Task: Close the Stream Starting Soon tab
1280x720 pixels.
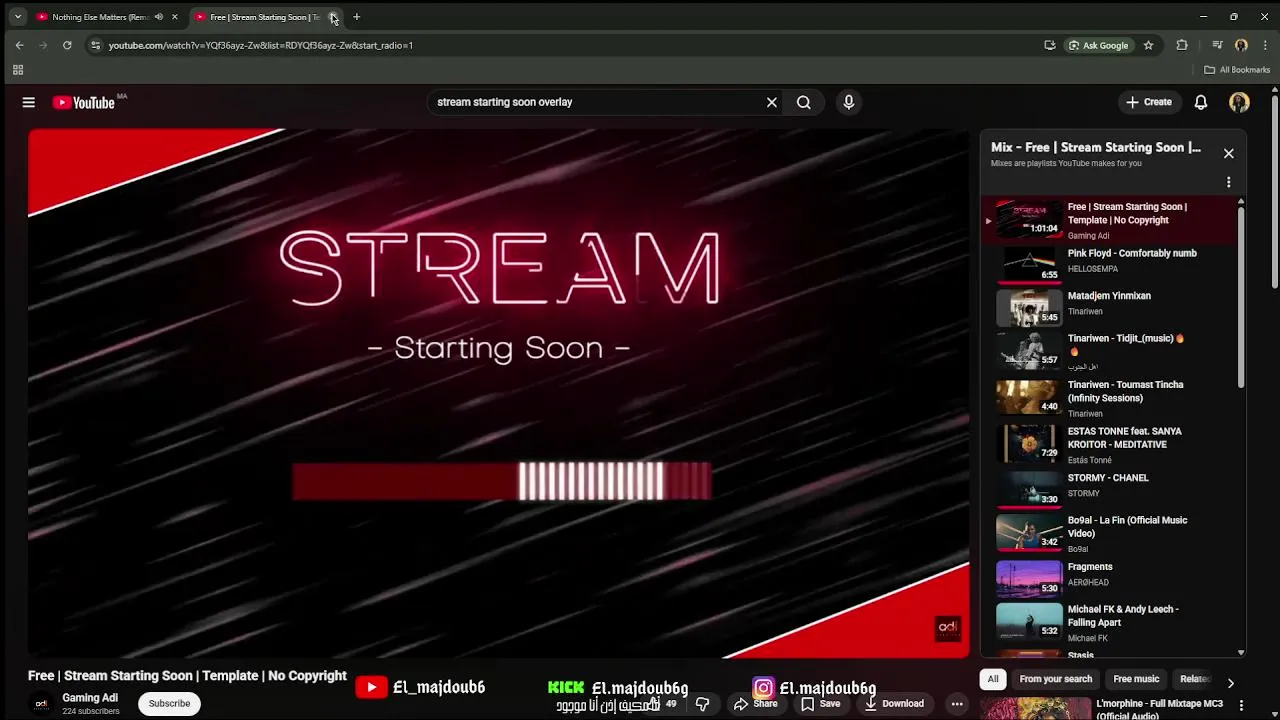Action: click(x=333, y=17)
